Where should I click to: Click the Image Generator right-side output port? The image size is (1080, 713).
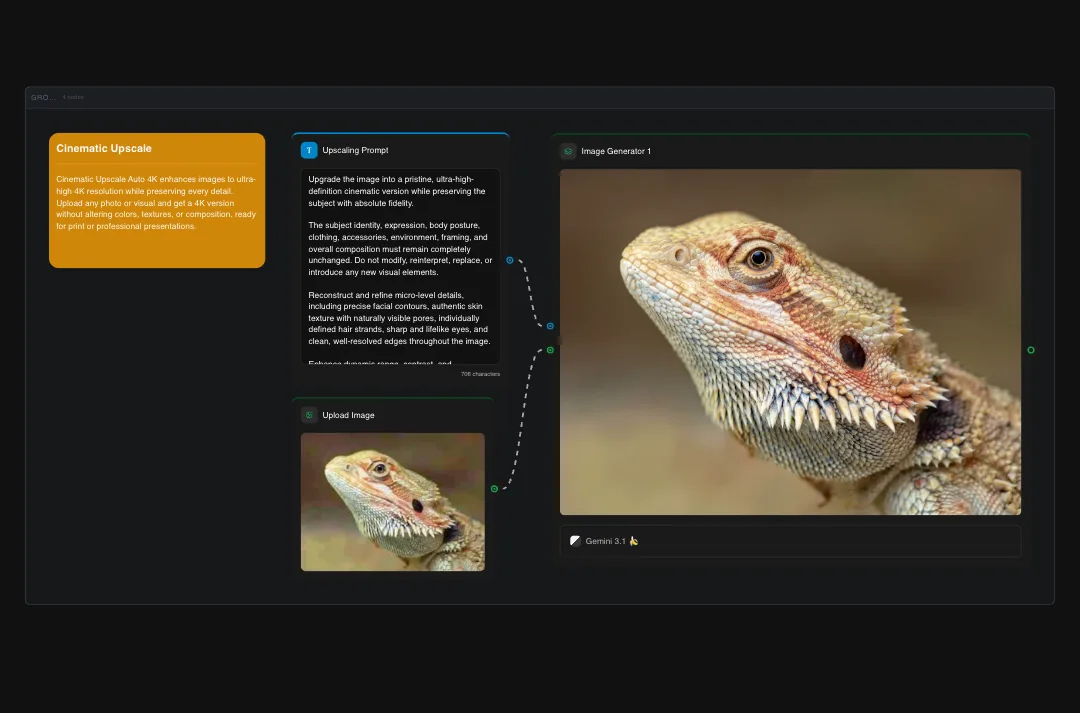tap(1031, 350)
